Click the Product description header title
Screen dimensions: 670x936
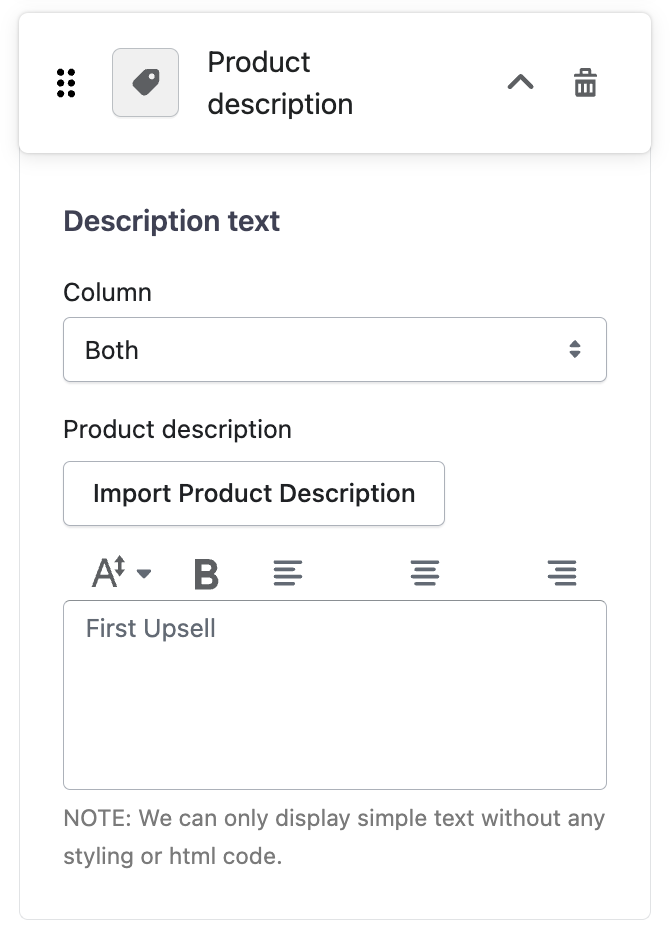coord(280,83)
